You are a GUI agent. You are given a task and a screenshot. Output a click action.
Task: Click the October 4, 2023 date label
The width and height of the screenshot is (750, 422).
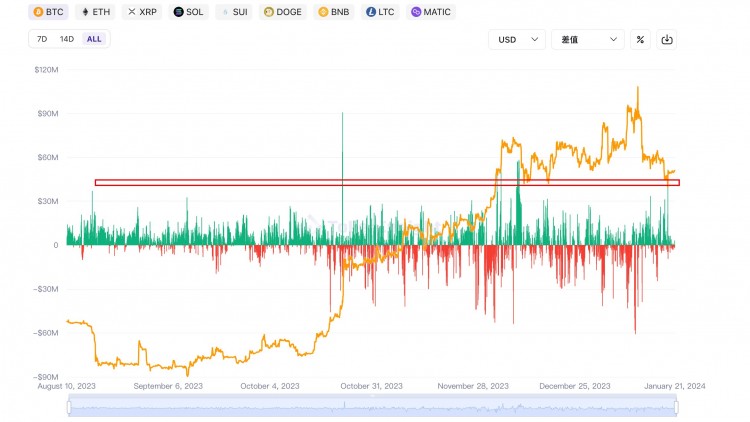[x=270, y=386]
